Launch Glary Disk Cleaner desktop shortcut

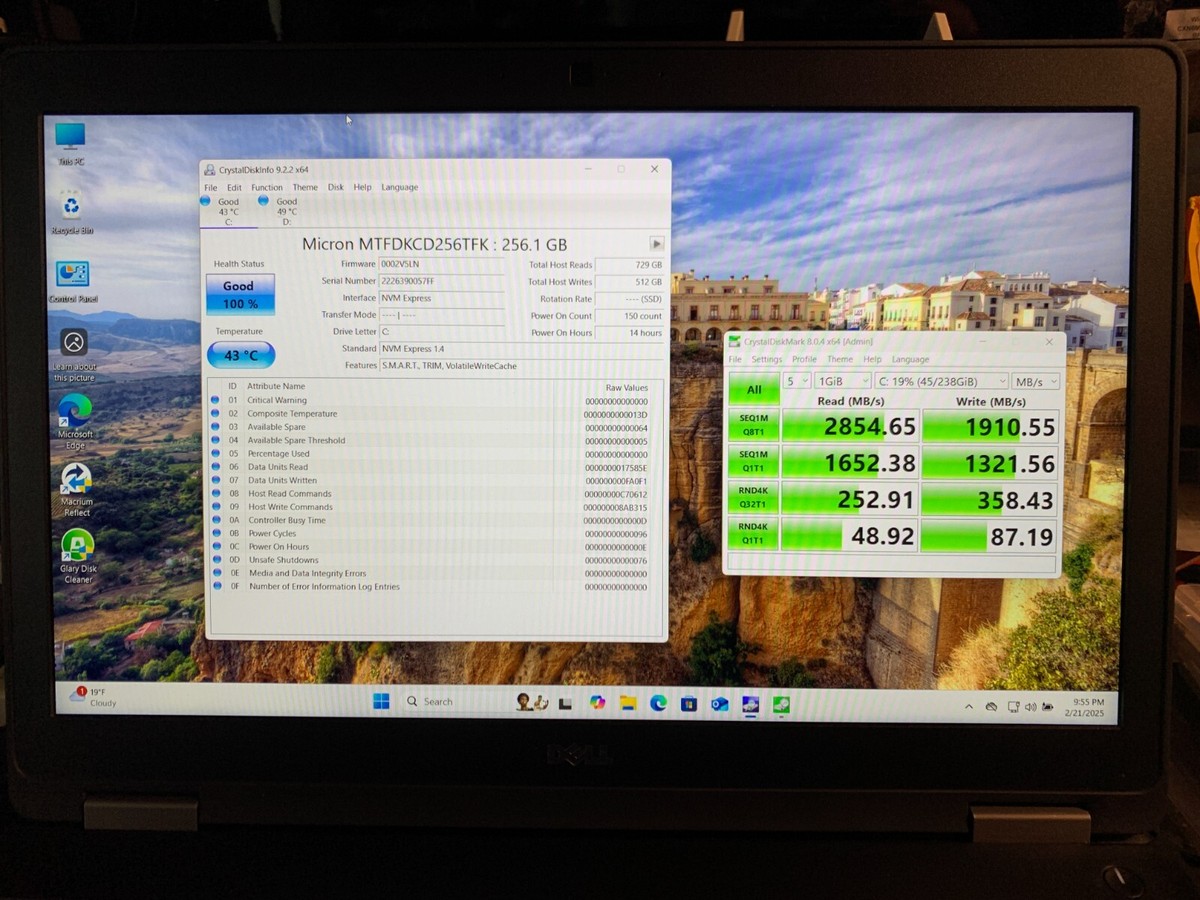click(x=77, y=556)
